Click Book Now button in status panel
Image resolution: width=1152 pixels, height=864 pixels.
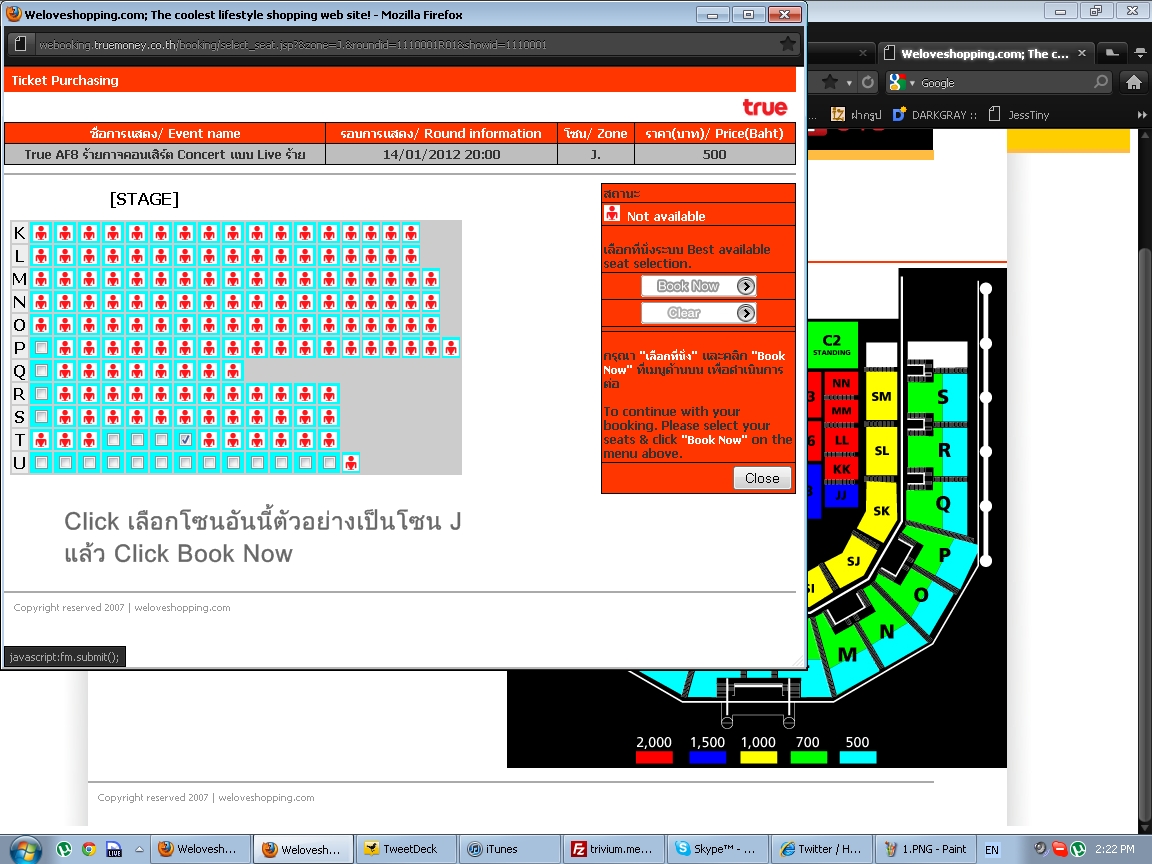pos(698,286)
